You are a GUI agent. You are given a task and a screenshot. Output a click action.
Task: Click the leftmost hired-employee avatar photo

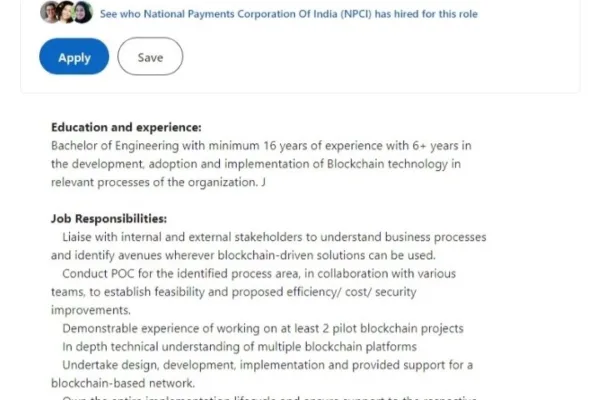coord(50,13)
